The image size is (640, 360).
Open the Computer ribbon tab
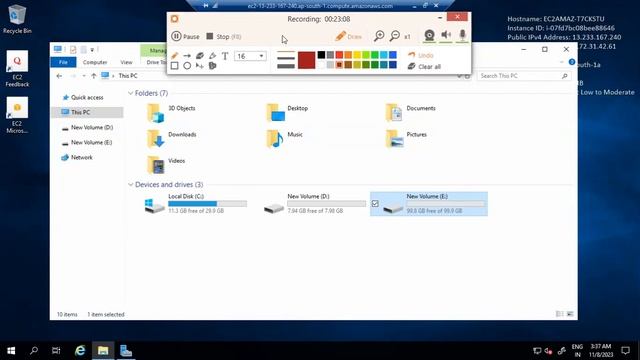pos(95,62)
